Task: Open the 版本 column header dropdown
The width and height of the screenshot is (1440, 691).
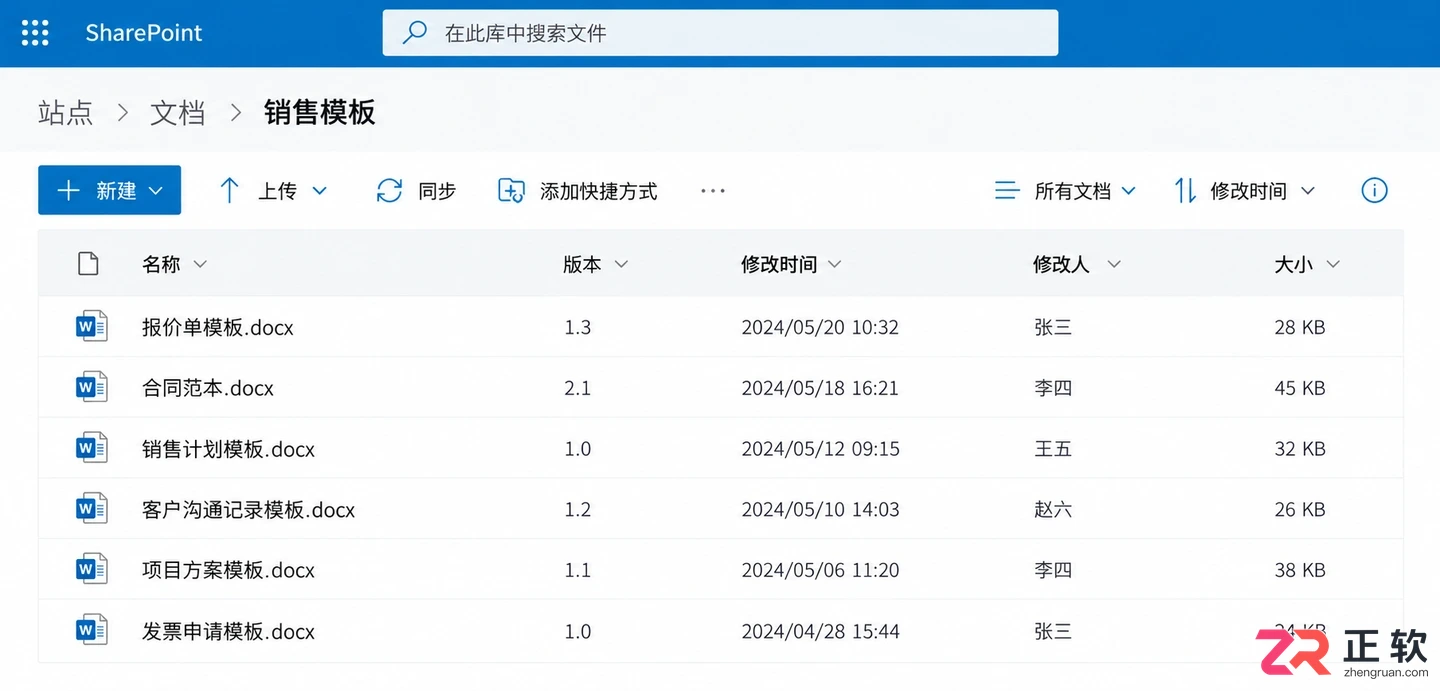Action: coord(621,264)
